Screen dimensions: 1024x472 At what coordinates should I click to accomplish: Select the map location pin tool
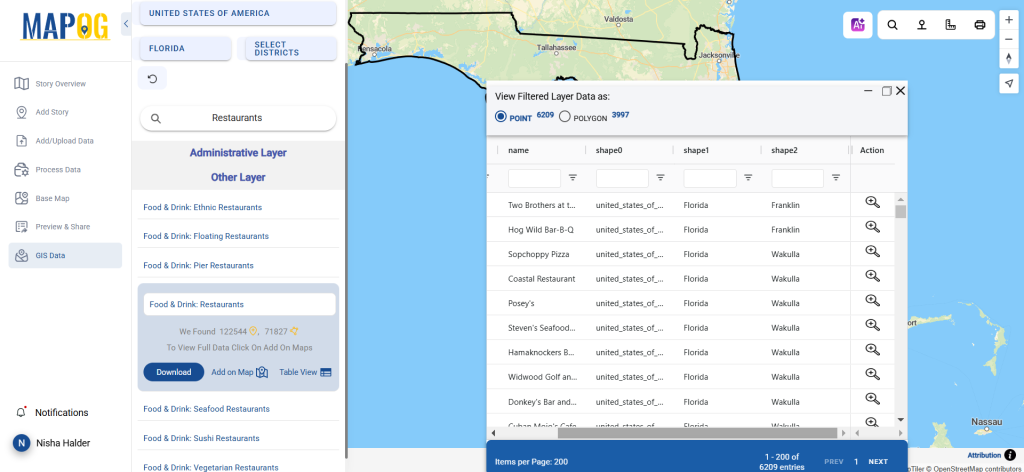click(921, 25)
